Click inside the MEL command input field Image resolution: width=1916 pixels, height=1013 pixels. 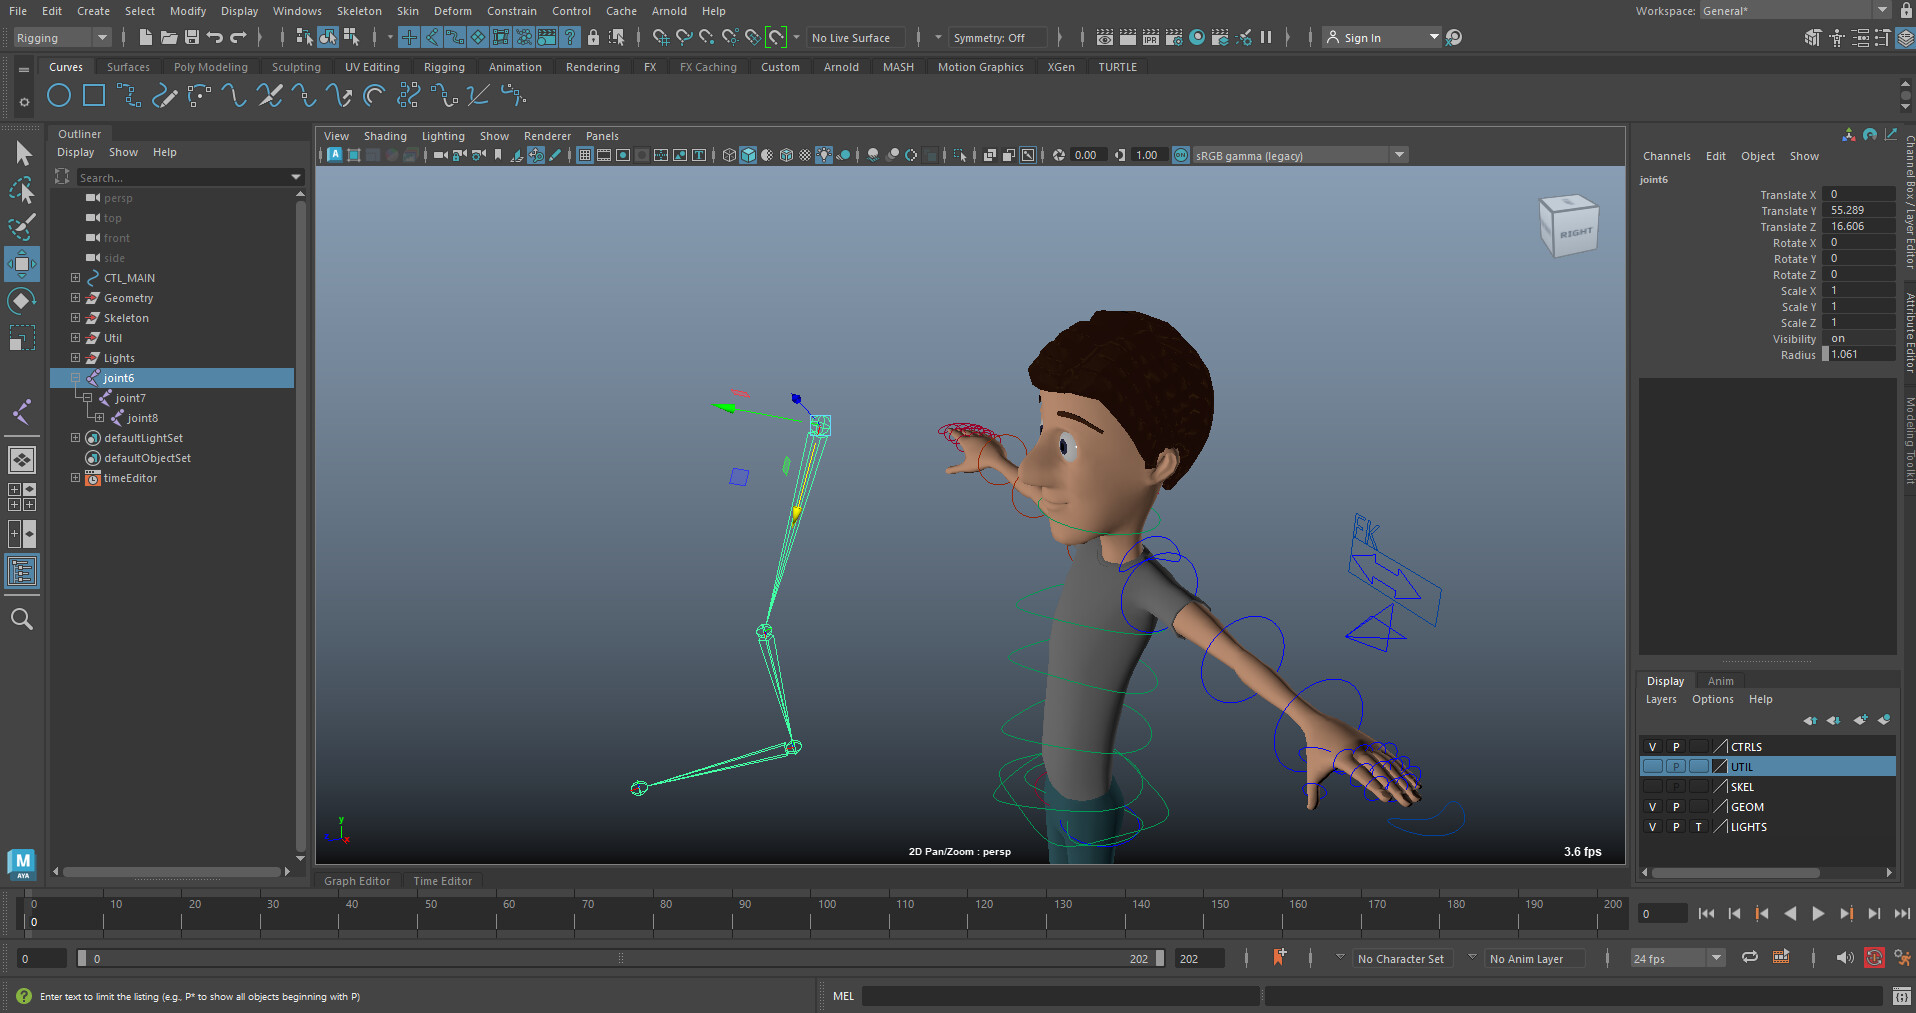click(1060, 995)
